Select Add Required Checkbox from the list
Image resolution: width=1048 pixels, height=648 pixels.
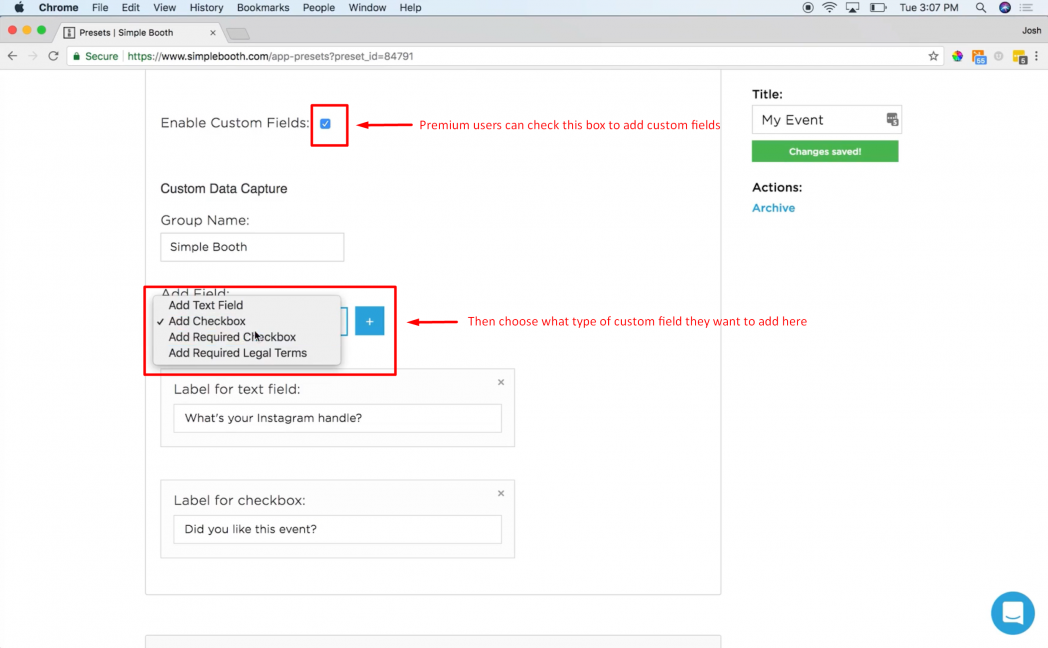(x=231, y=337)
